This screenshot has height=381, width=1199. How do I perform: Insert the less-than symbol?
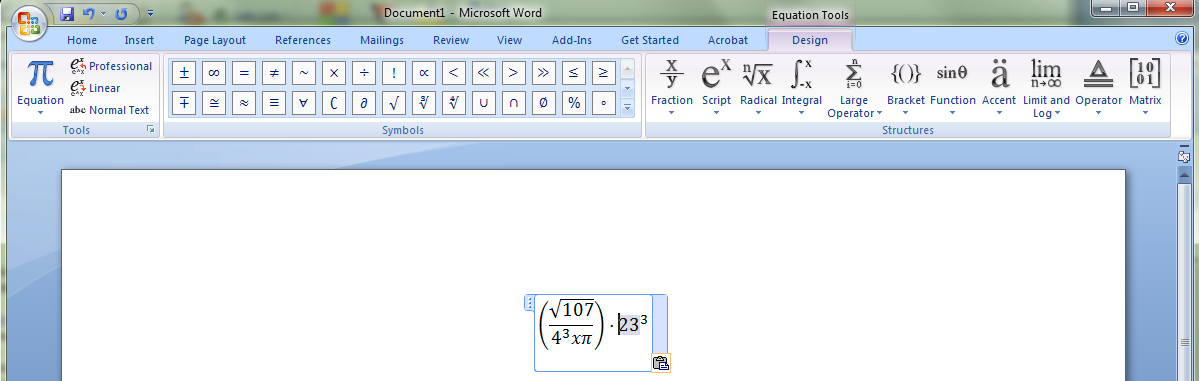pyautogui.click(x=453, y=73)
